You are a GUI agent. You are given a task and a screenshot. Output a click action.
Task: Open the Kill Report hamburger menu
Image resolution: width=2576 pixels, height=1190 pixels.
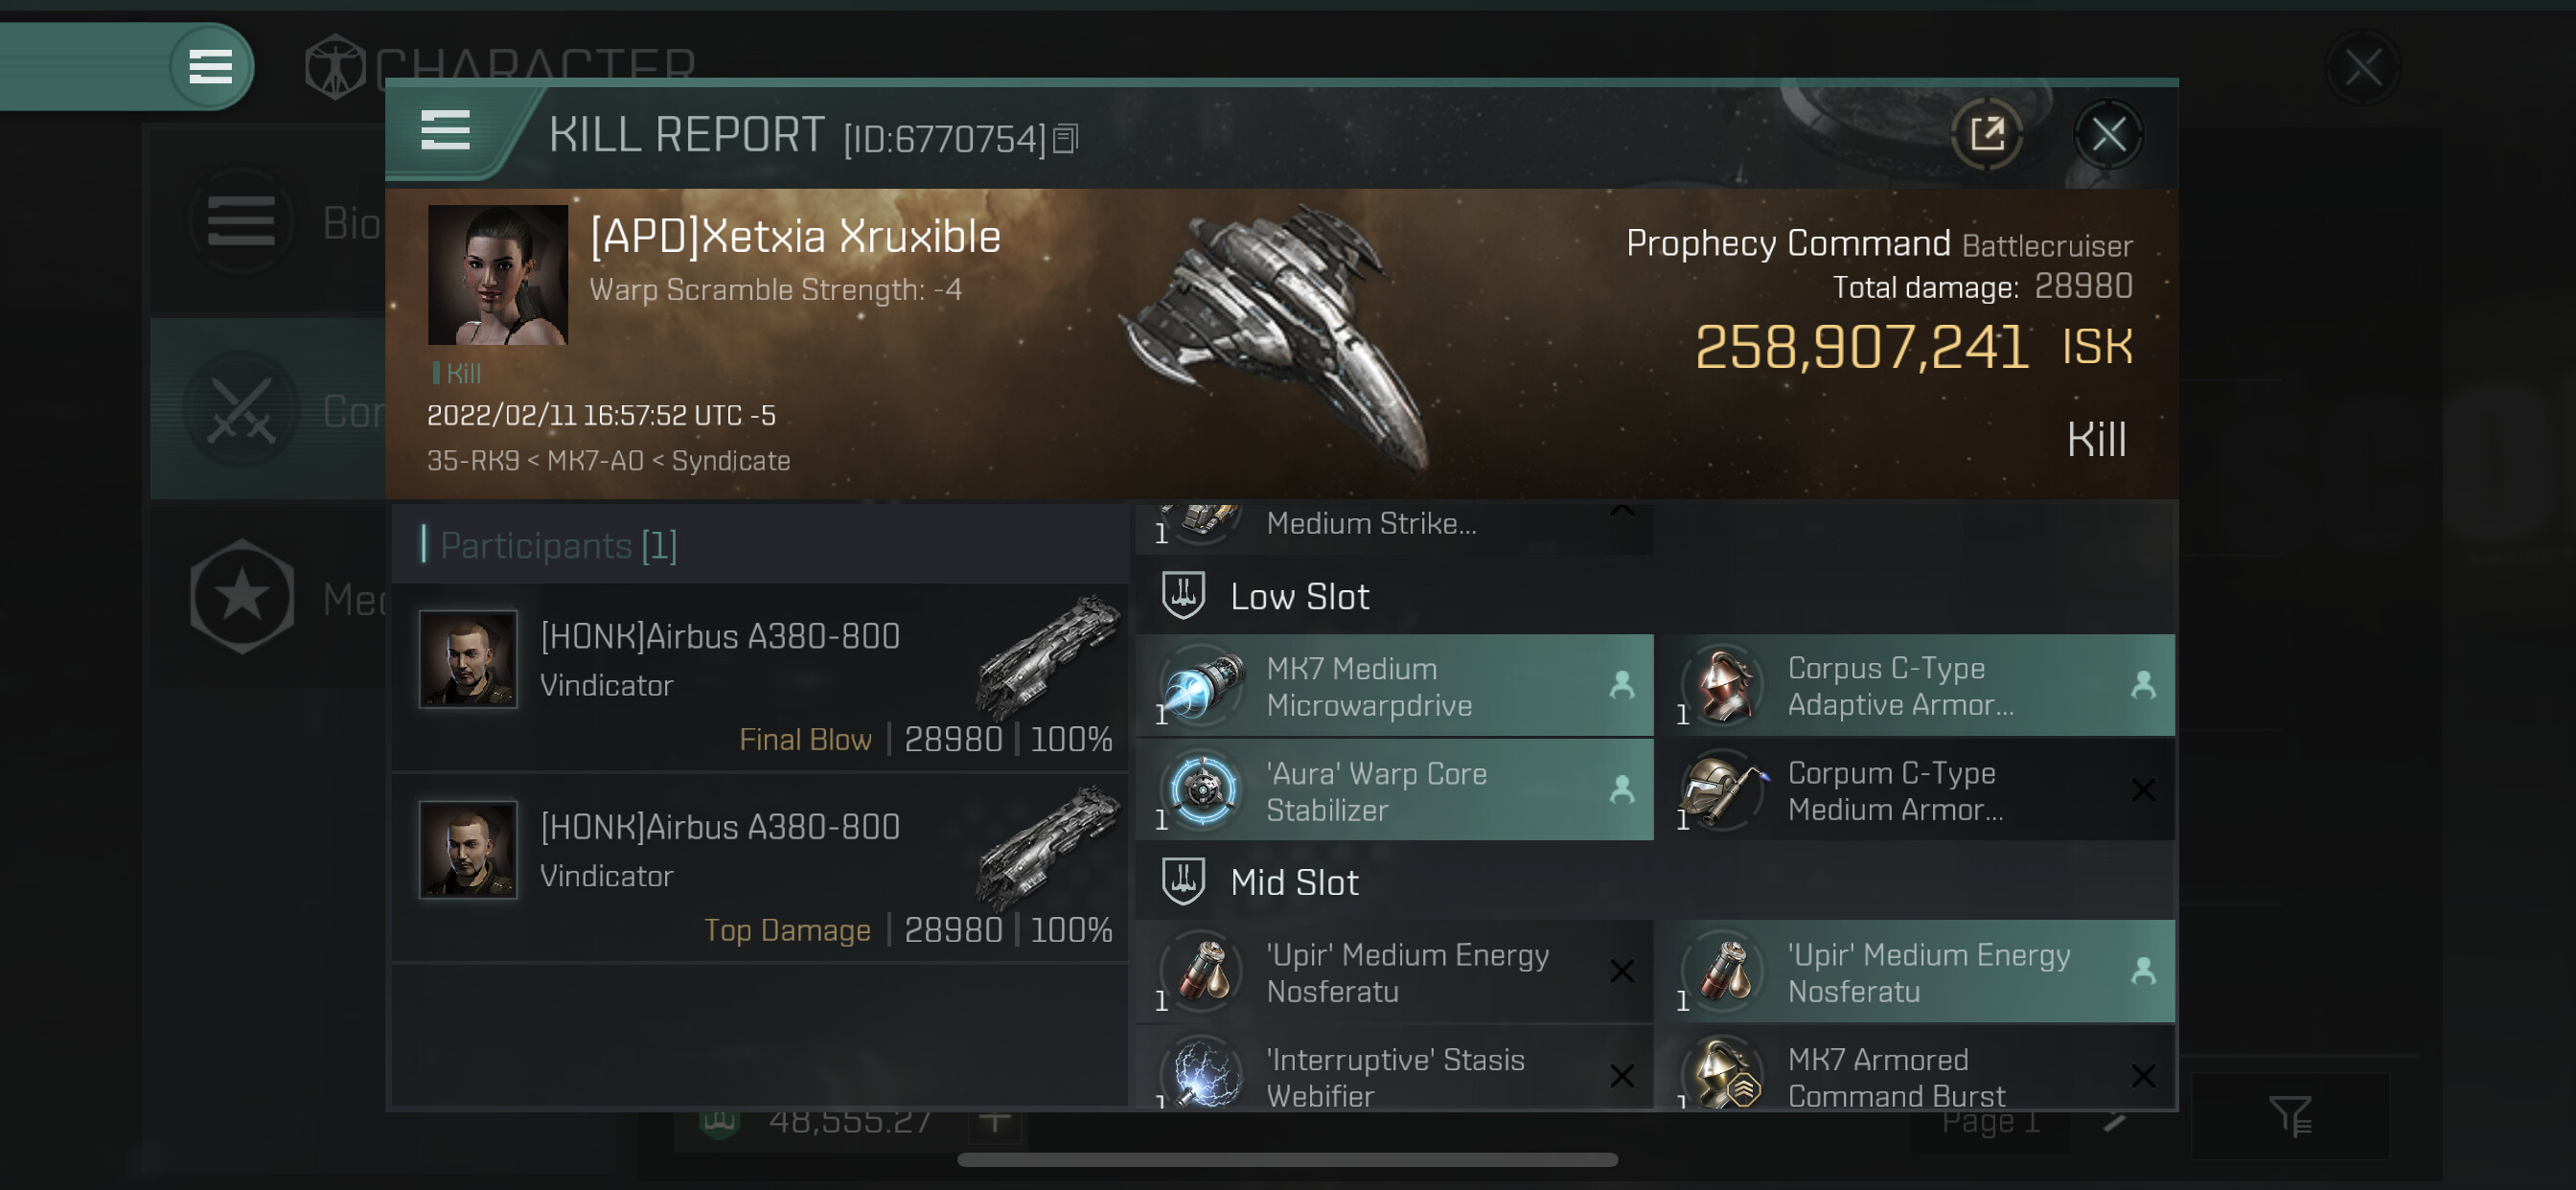tap(445, 131)
